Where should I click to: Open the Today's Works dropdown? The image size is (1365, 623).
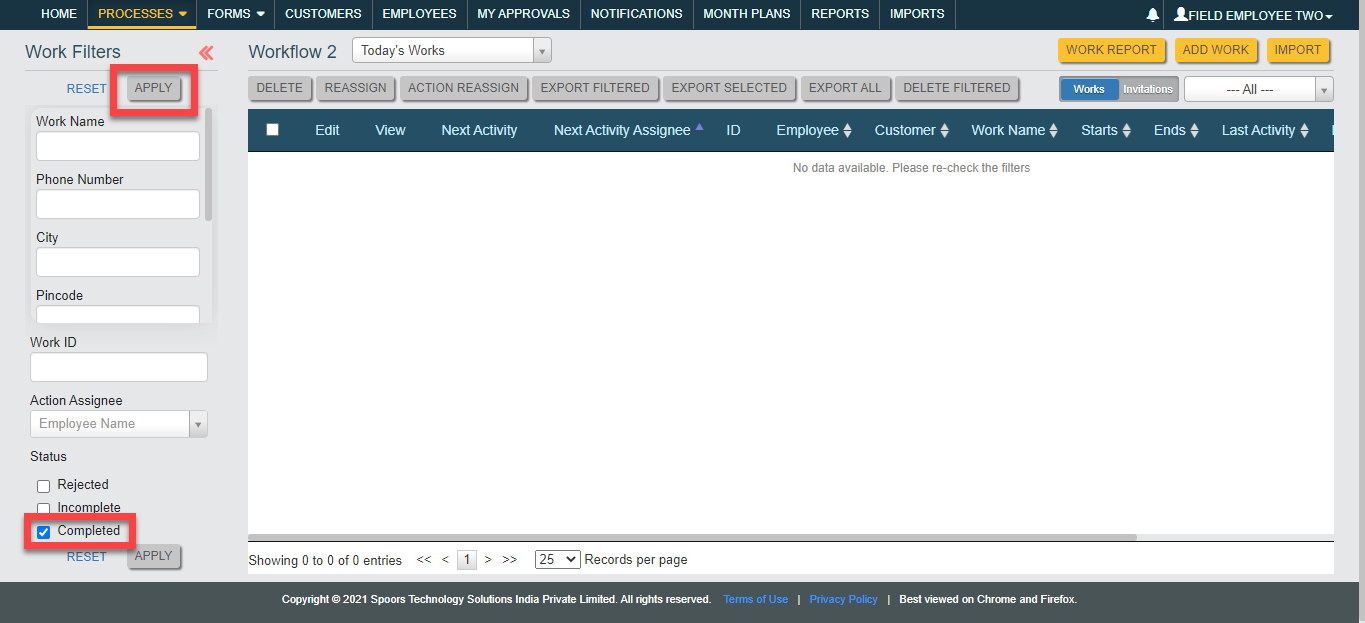451,50
